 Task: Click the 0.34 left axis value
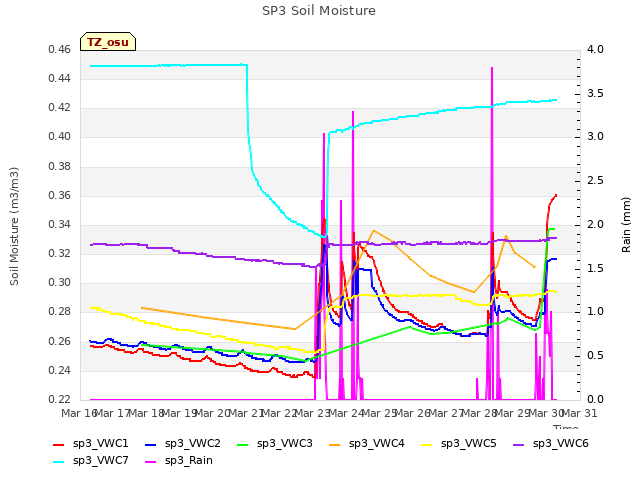pos(60,224)
